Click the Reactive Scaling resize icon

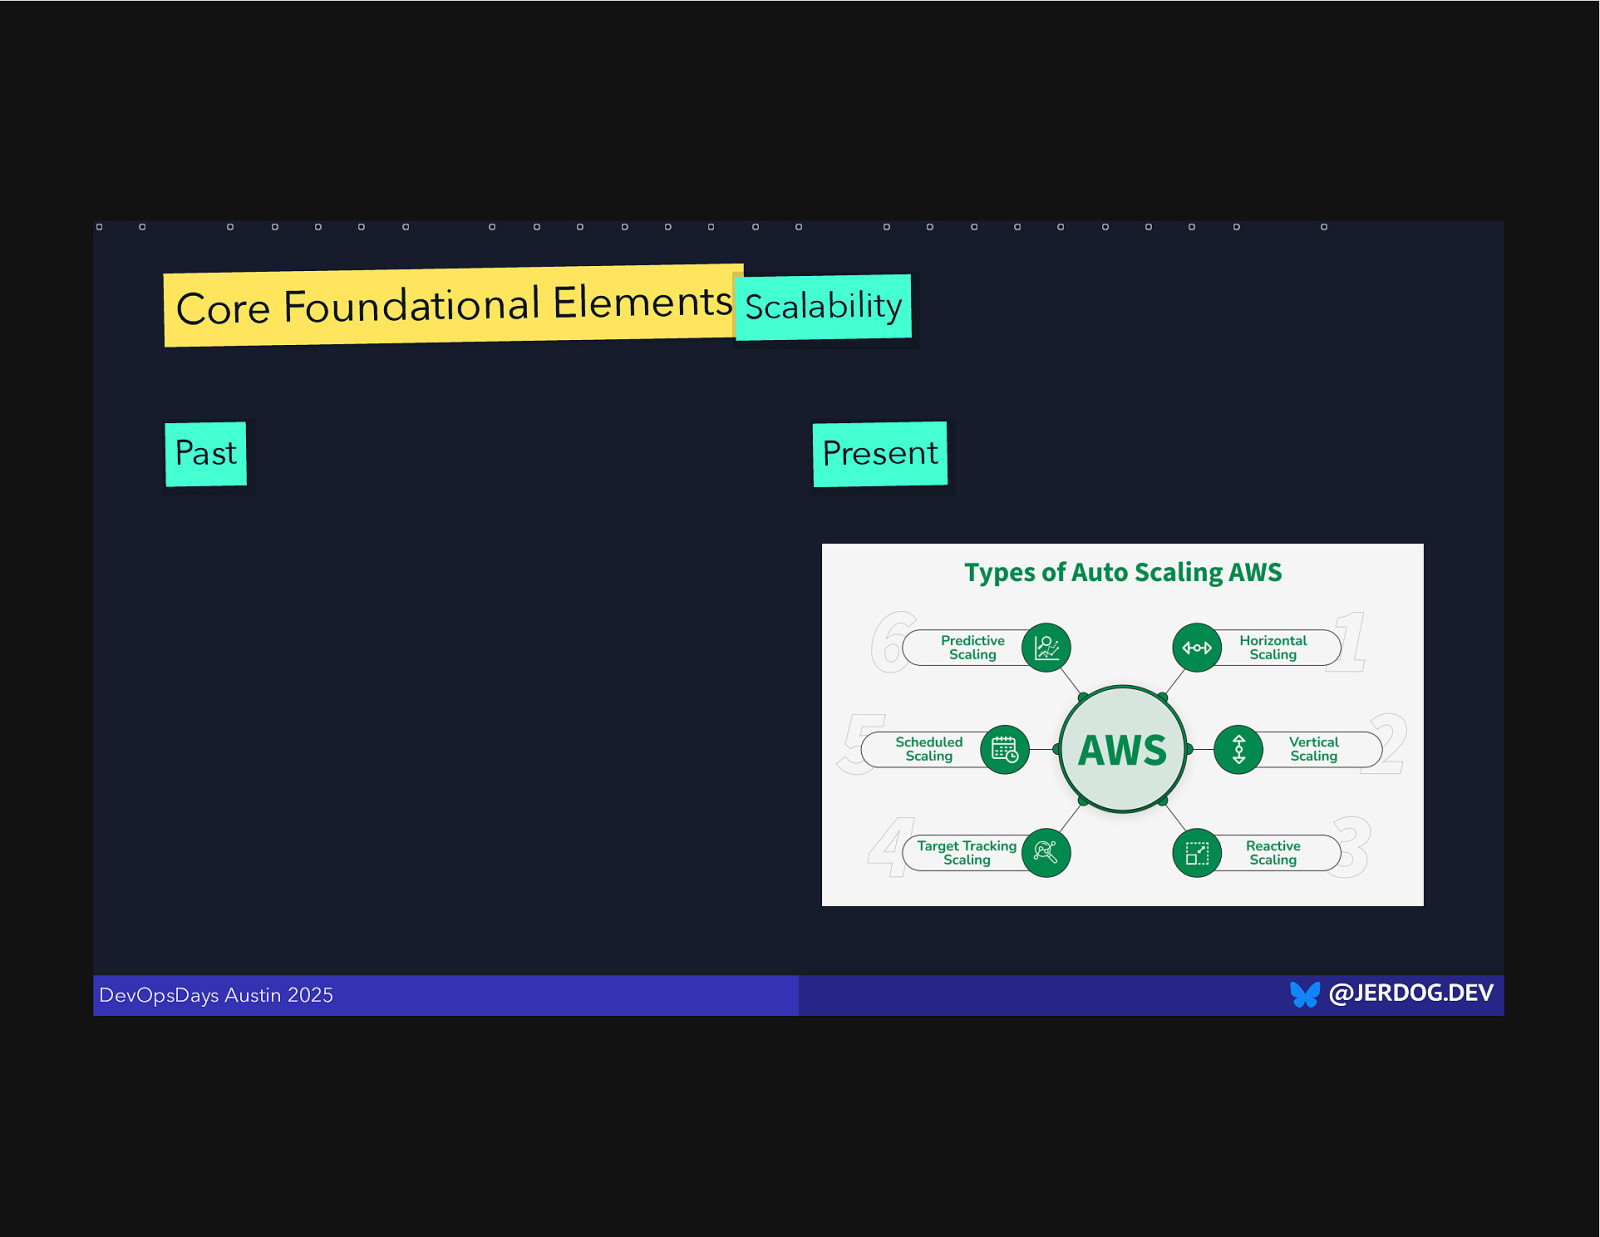click(1197, 853)
